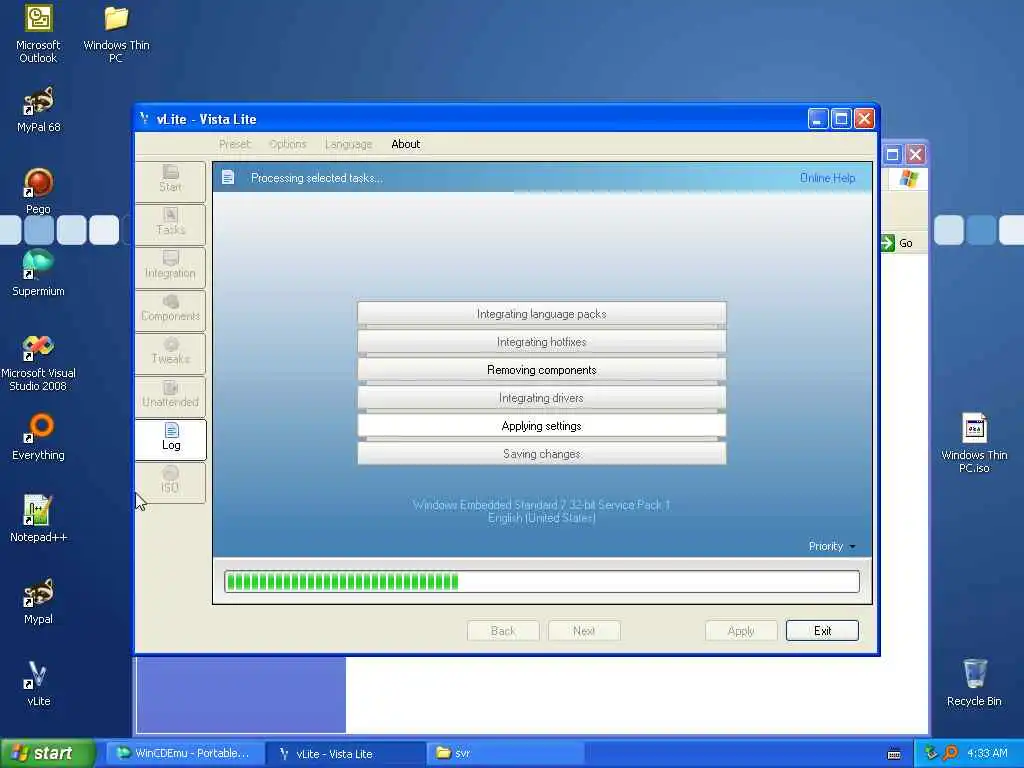Click the Integrating hotfixes step
Screen dimensions: 1024x768
coord(541,342)
